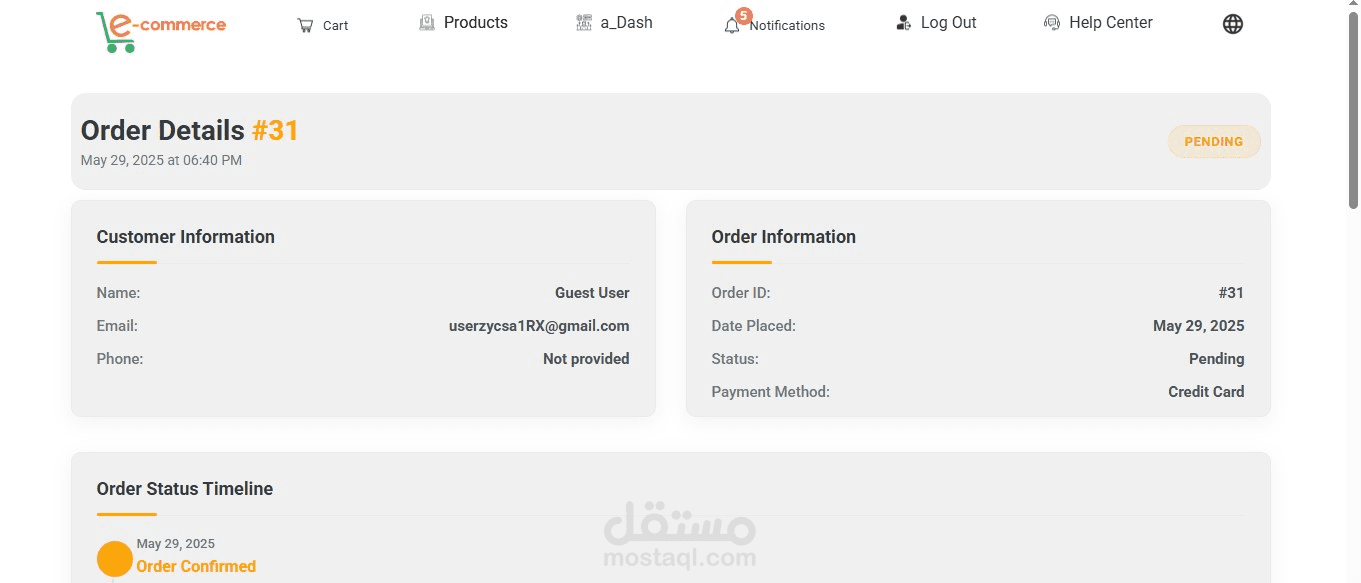Open the Help Center link
1361x583 pixels.
(x=1110, y=22)
